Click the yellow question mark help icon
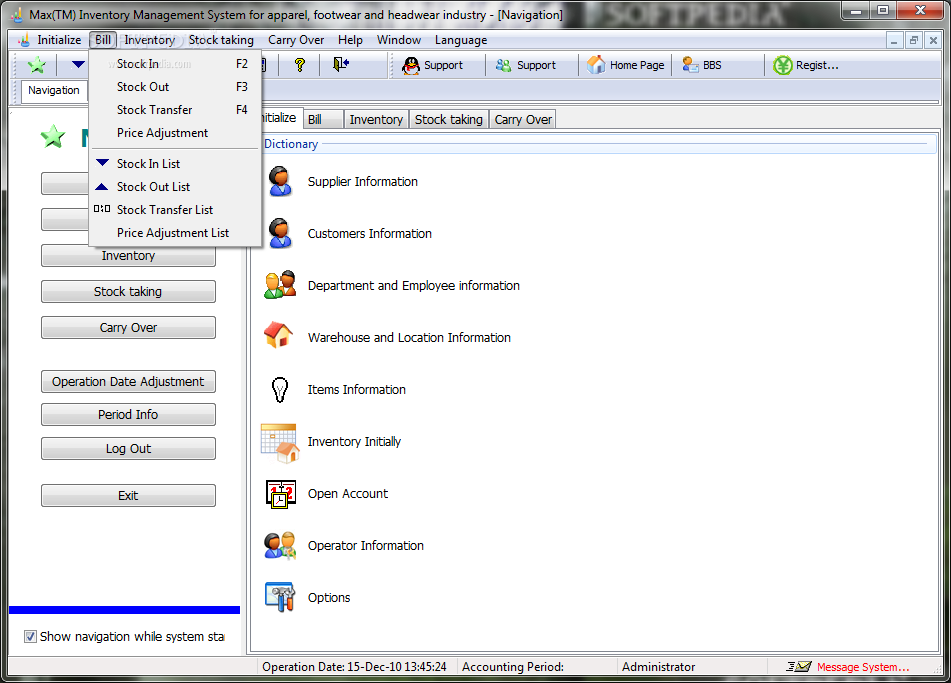Viewport: 951px width, 683px height. pos(300,65)
